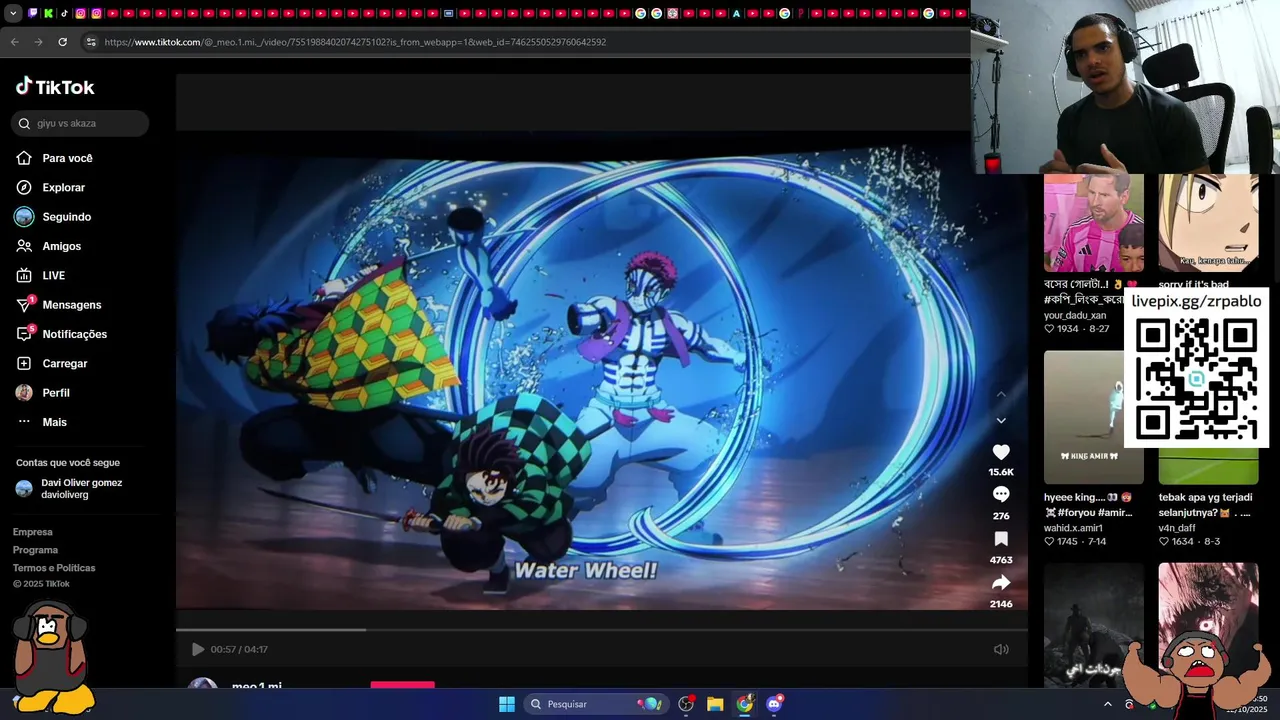Open Notificações icon with badge
The height and width of the screenshot is (720, 1280).
25,333
